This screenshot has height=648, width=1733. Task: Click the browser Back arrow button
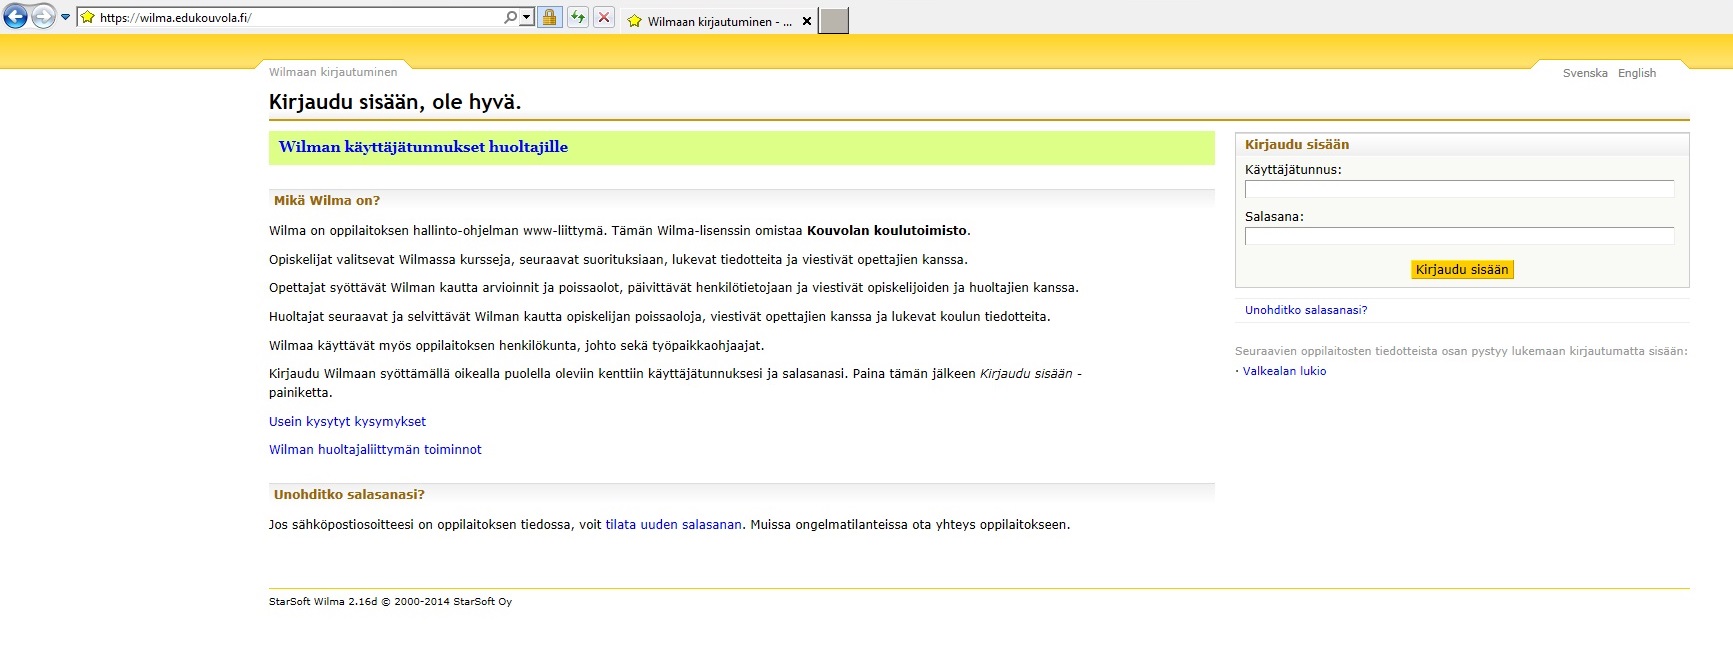coord(16,17)
